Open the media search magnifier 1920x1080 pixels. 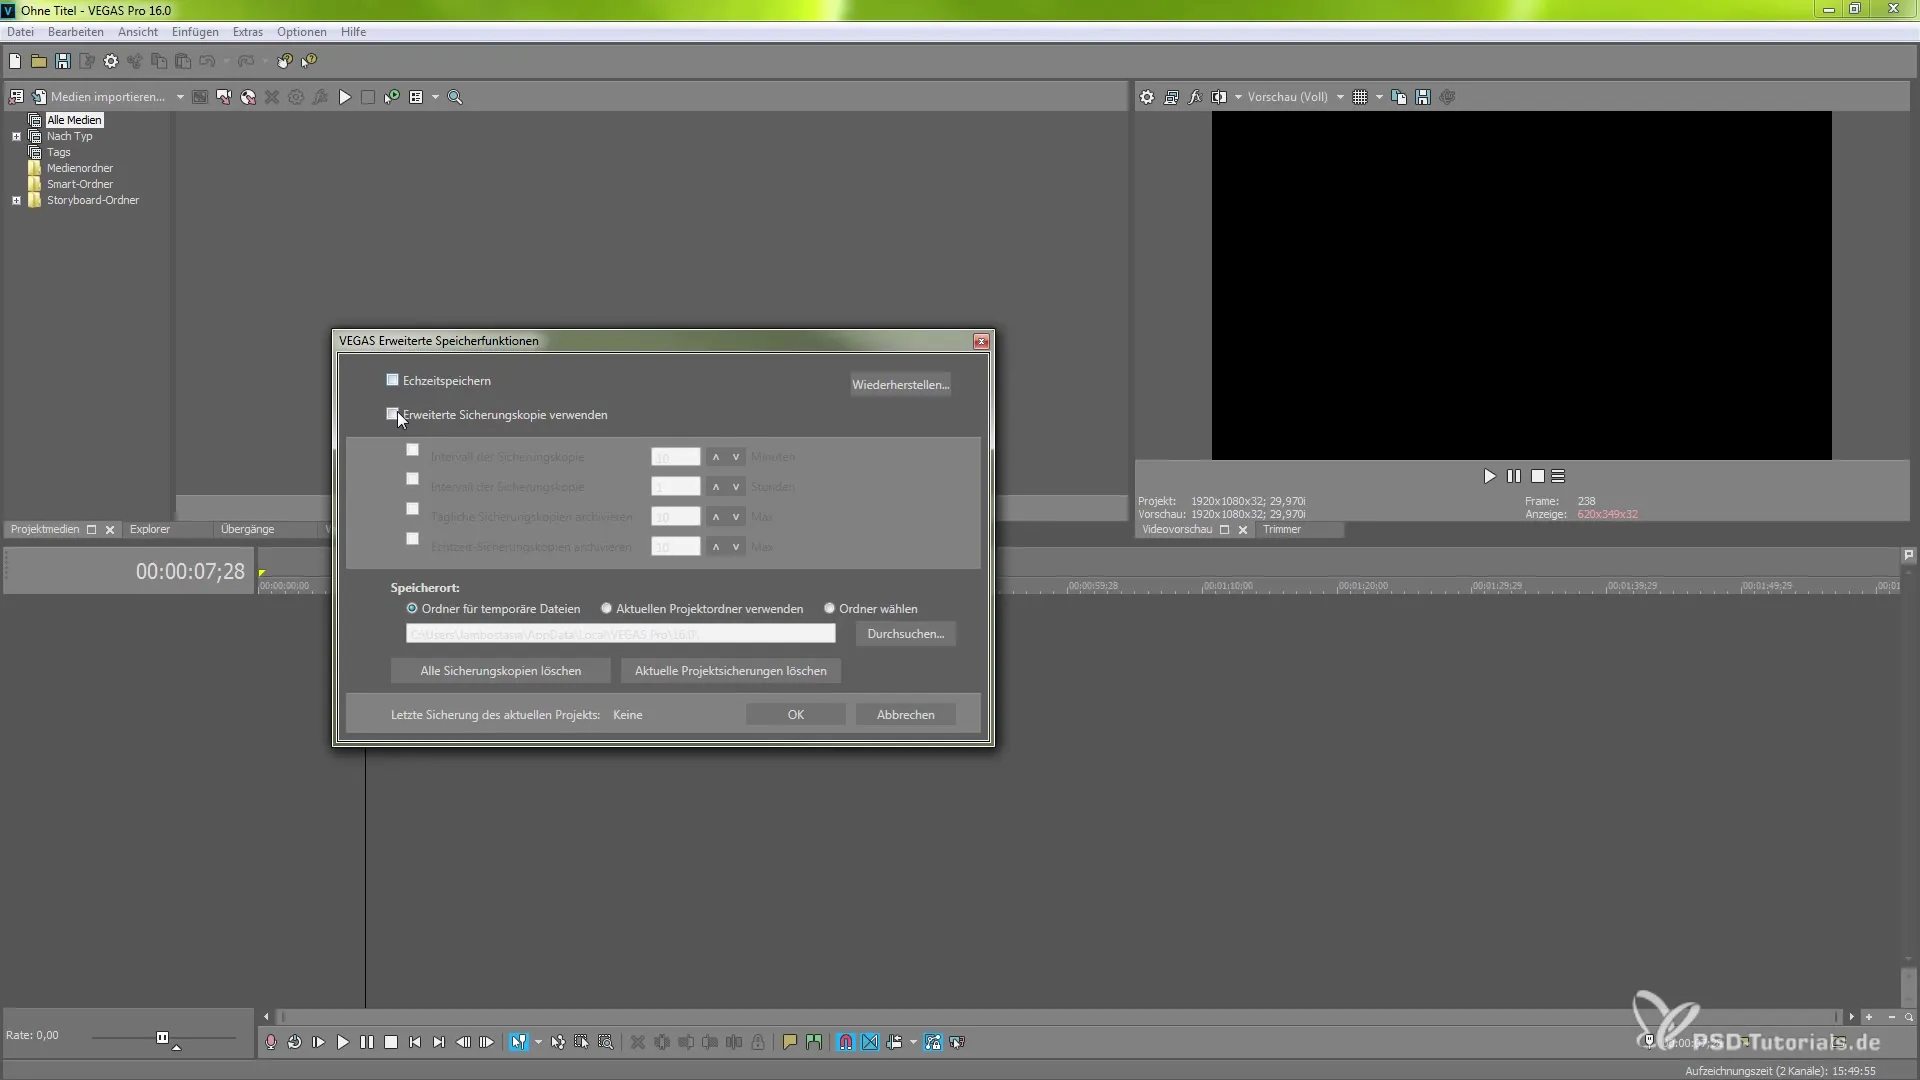pos(455,97)
